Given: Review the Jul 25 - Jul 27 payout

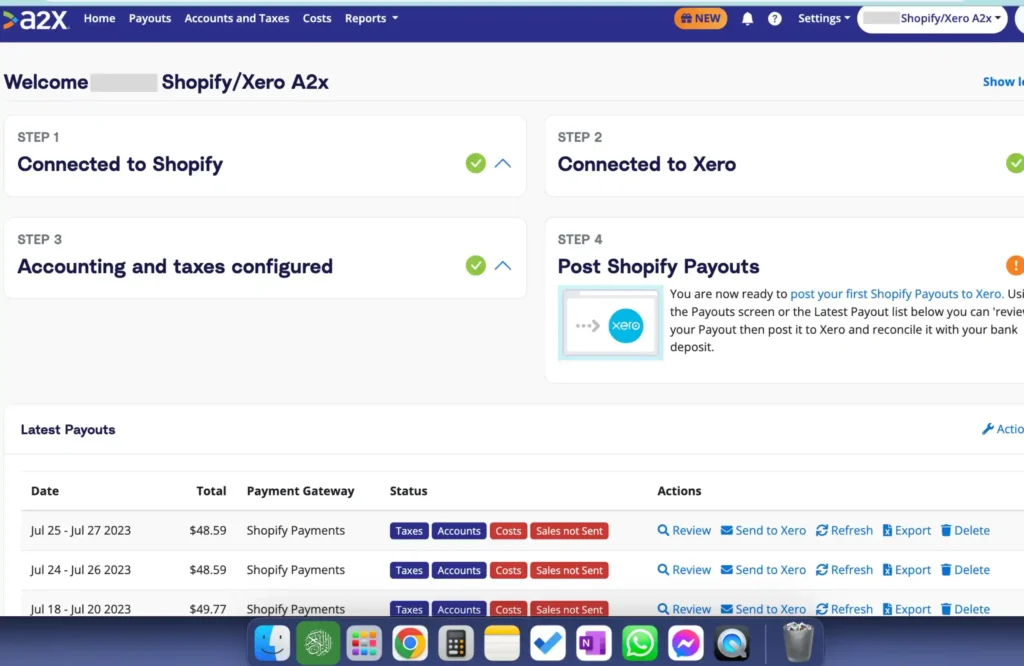Looking at the screenshot, I should (x=684, y=530).
